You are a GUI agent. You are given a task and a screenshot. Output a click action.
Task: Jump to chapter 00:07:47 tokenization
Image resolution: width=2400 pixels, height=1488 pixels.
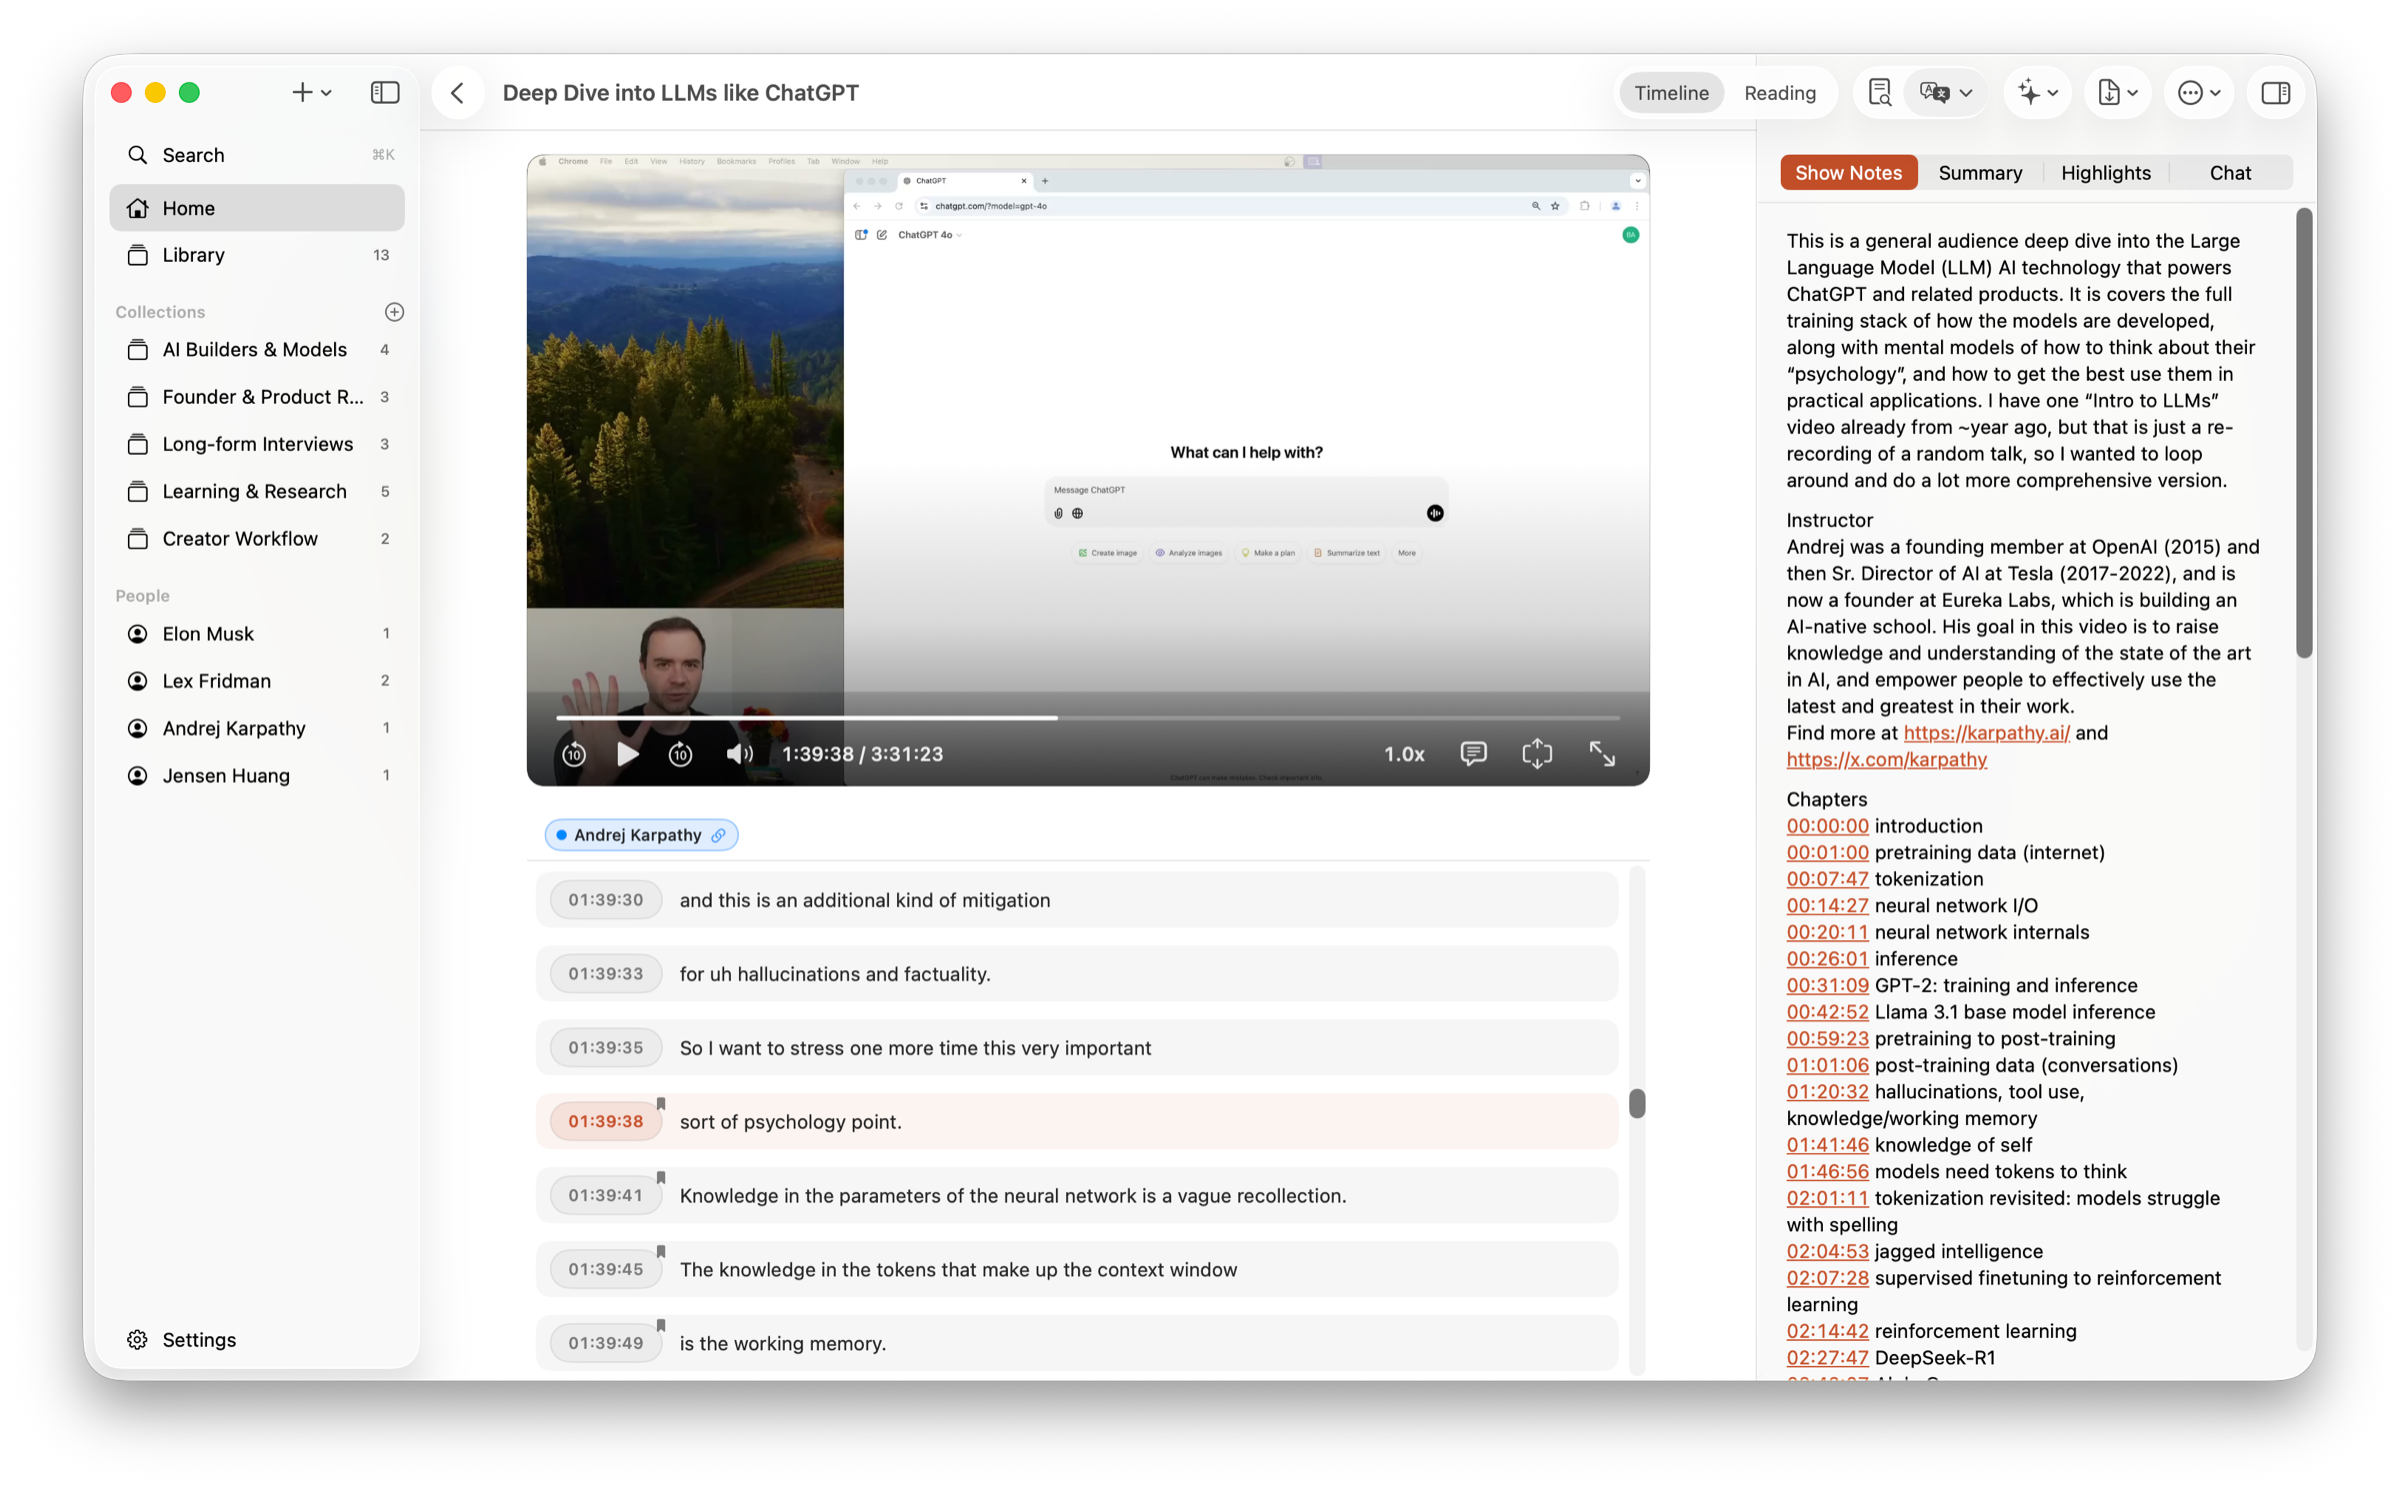coord(1827,879)
